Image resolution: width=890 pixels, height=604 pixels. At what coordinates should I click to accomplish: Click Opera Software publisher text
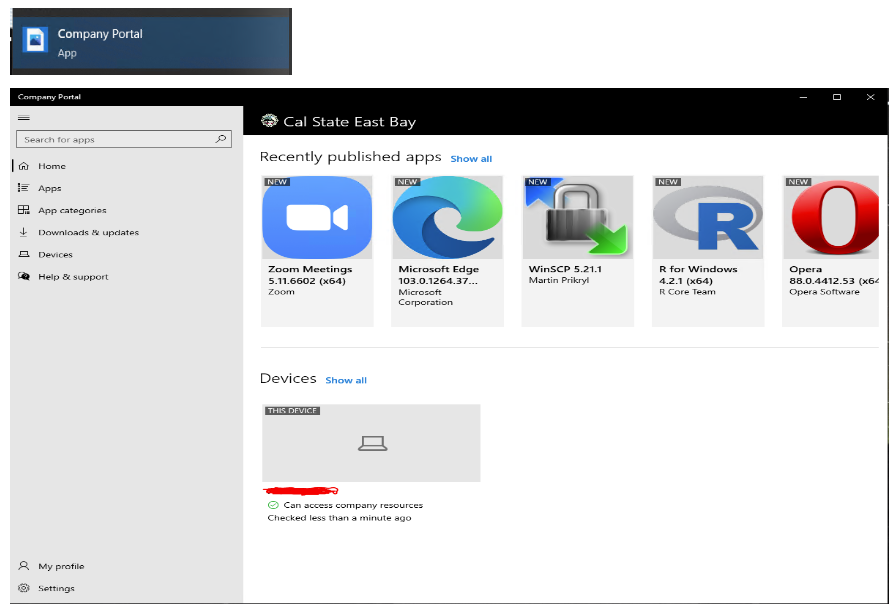pyautogui.click(x=824, y=292)
